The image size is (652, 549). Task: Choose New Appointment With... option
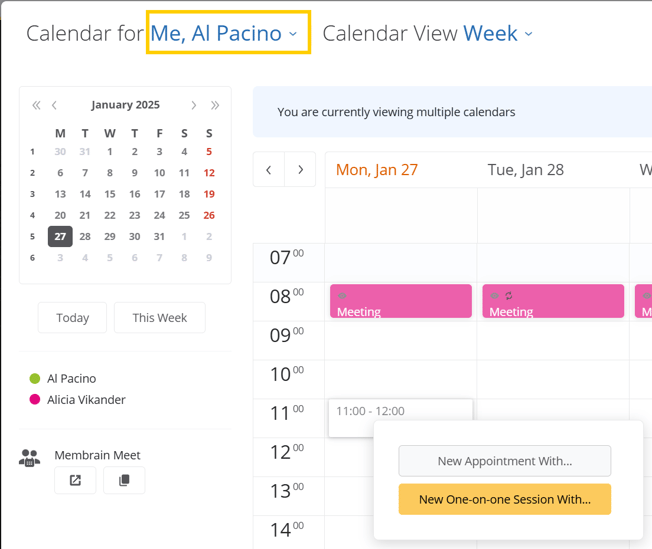point(505,461)
